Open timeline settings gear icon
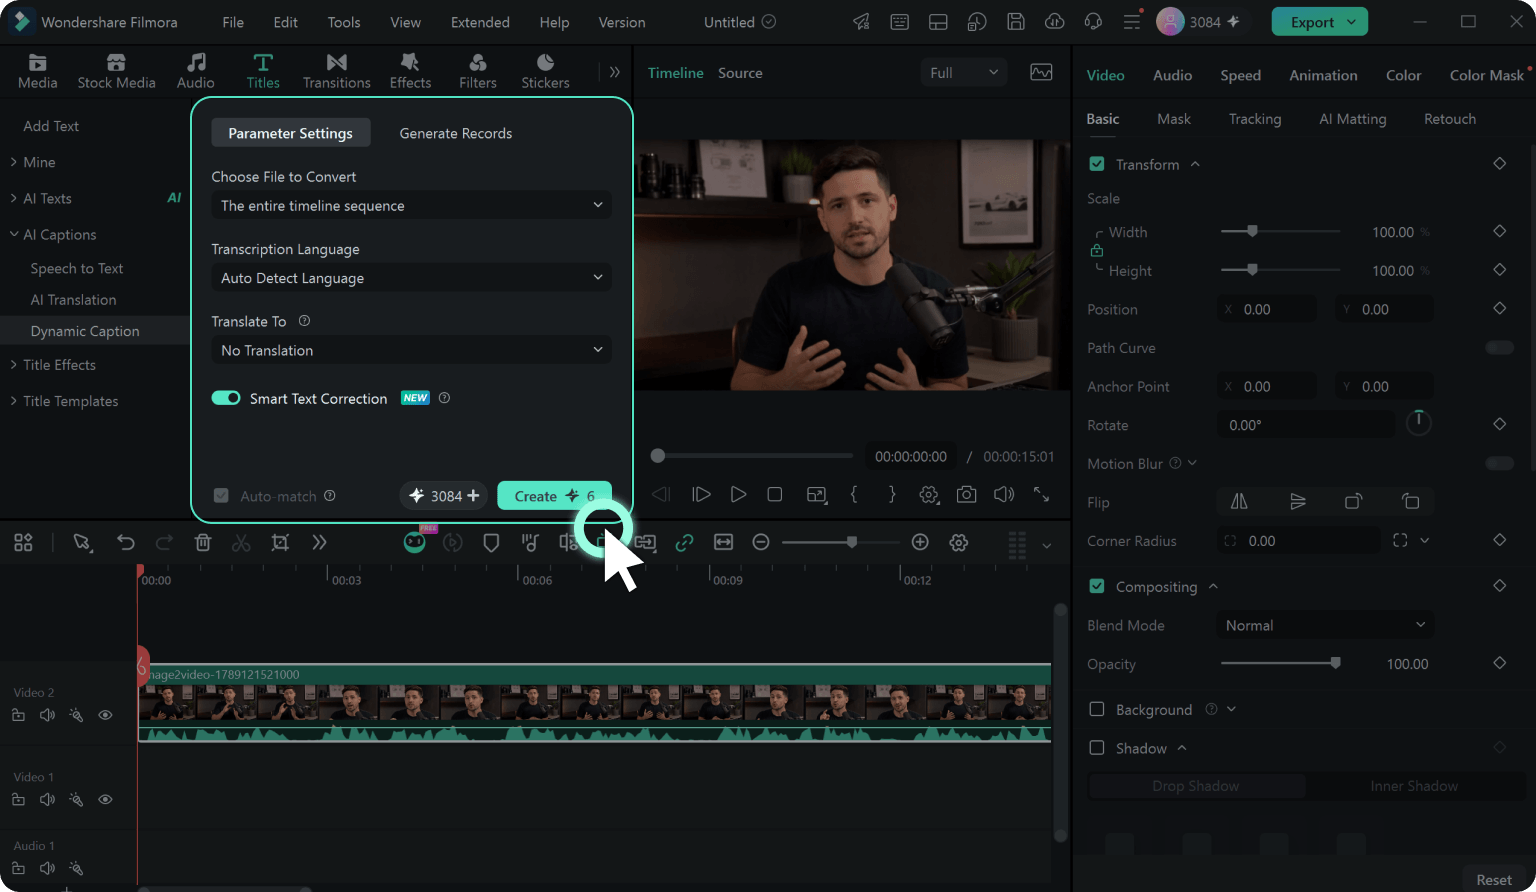Screen dimensions: 1536x892 click(x=959, y=542)
